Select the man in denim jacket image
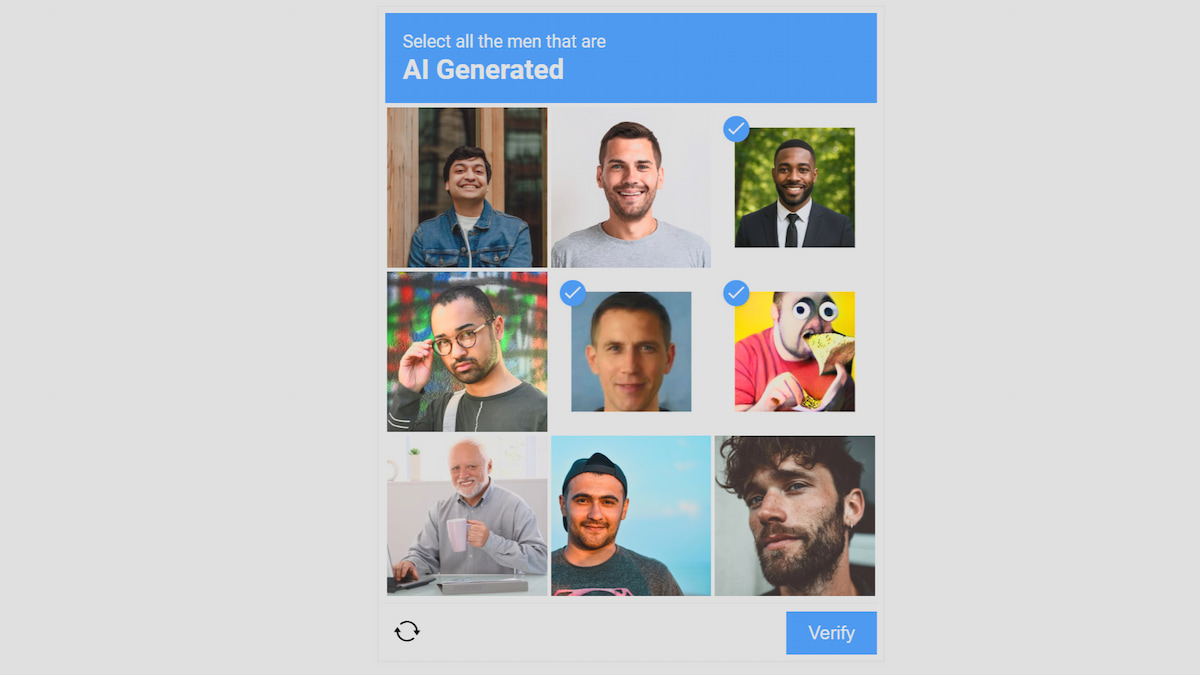The width and height of the screenshot is (1200, 675). [467, 187]
